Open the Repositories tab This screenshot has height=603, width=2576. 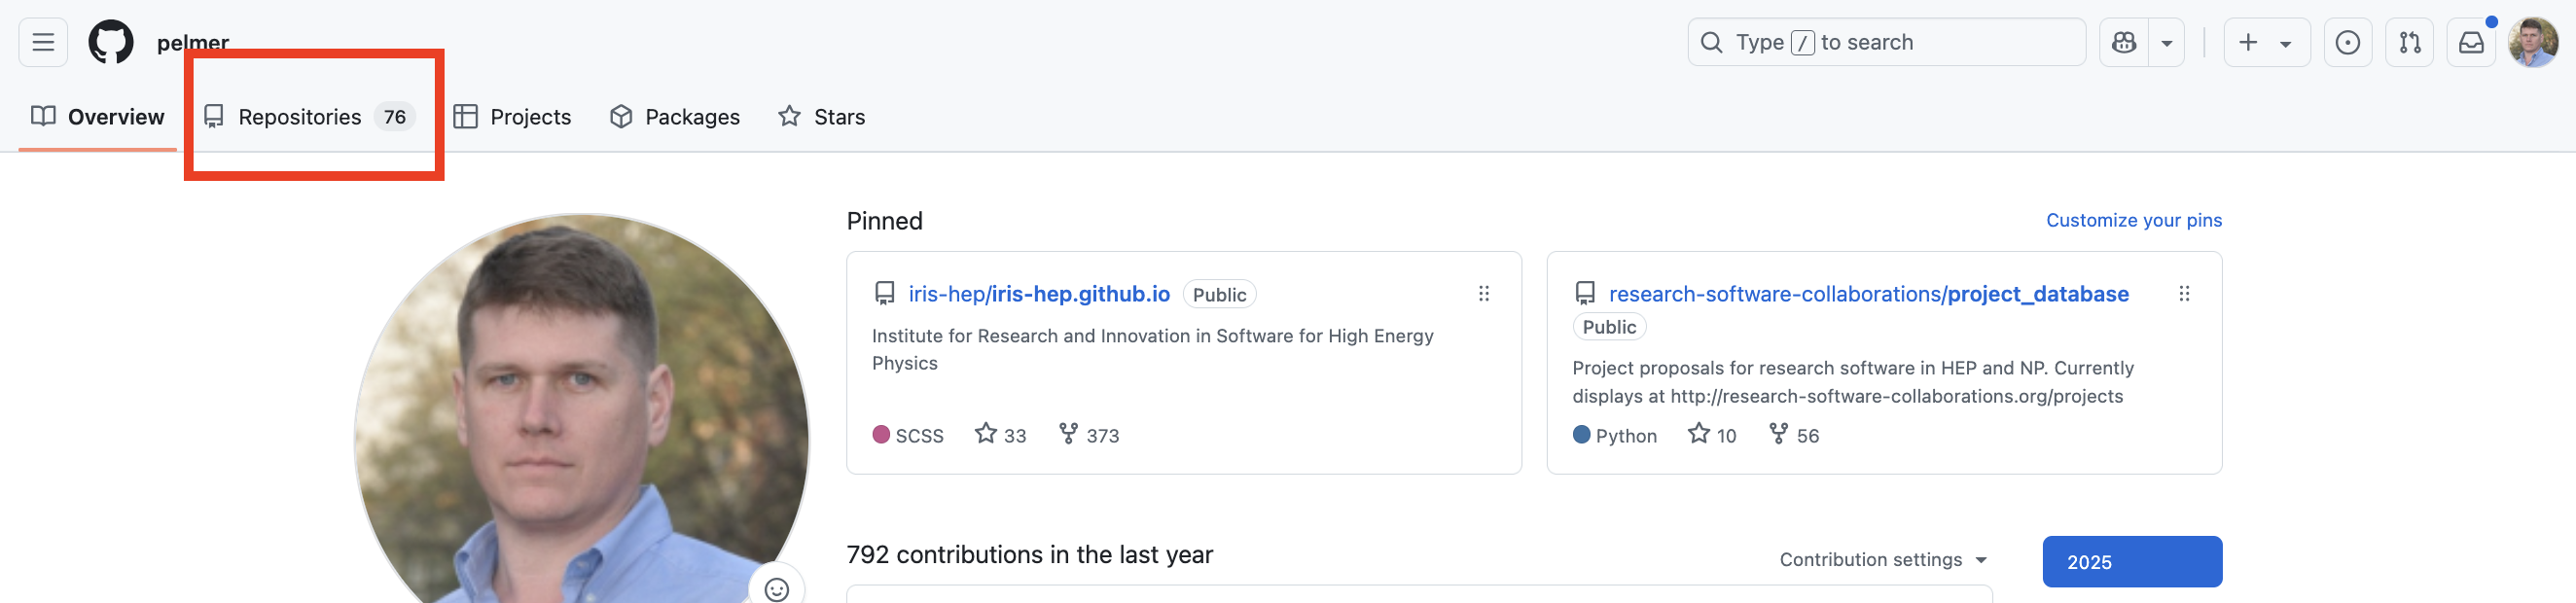pyautogui.click(x=309, y=117)
